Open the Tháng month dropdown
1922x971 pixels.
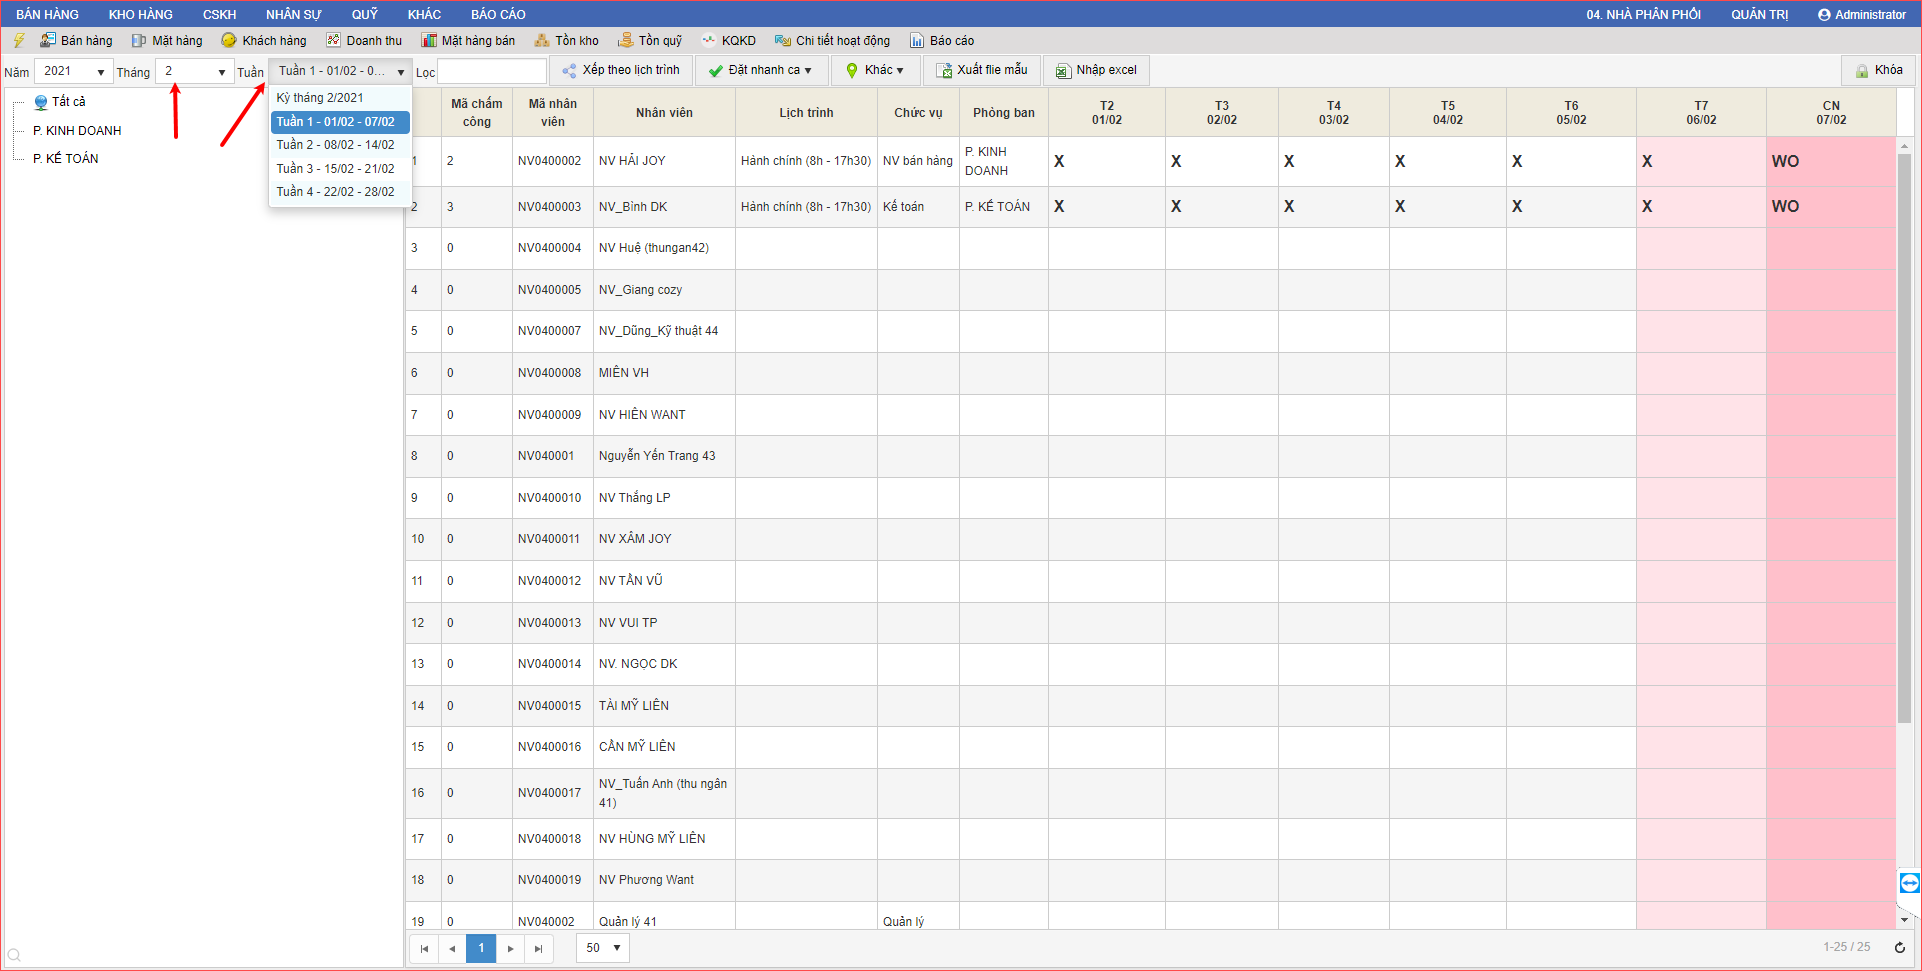tap(195, 71)
